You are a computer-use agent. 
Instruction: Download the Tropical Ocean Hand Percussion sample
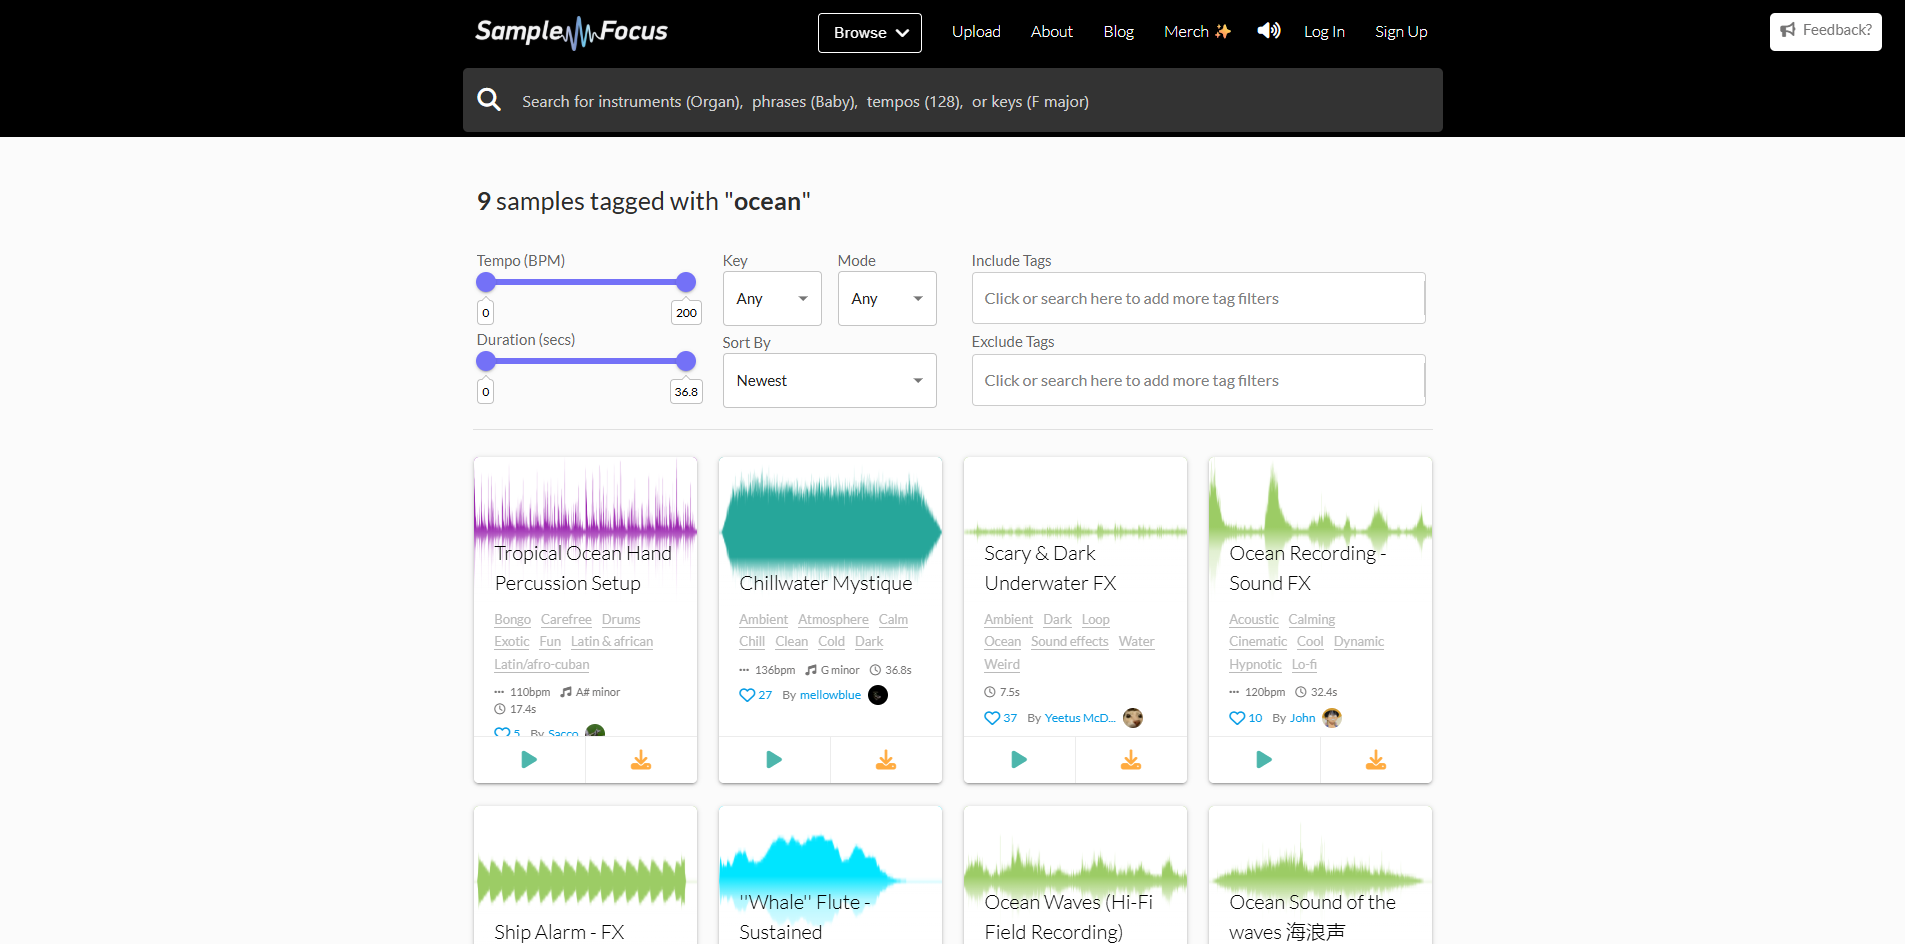click(x=641, y=760)
